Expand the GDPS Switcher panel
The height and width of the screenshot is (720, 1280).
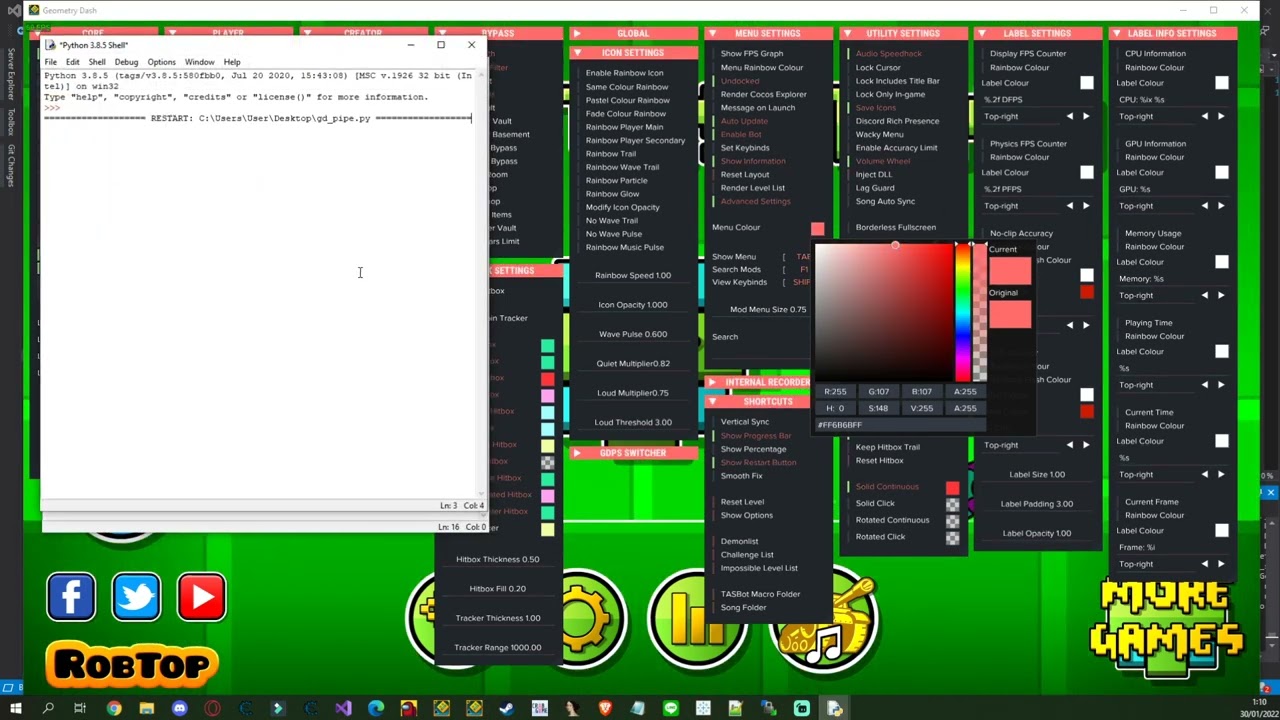tap(577, 453)
